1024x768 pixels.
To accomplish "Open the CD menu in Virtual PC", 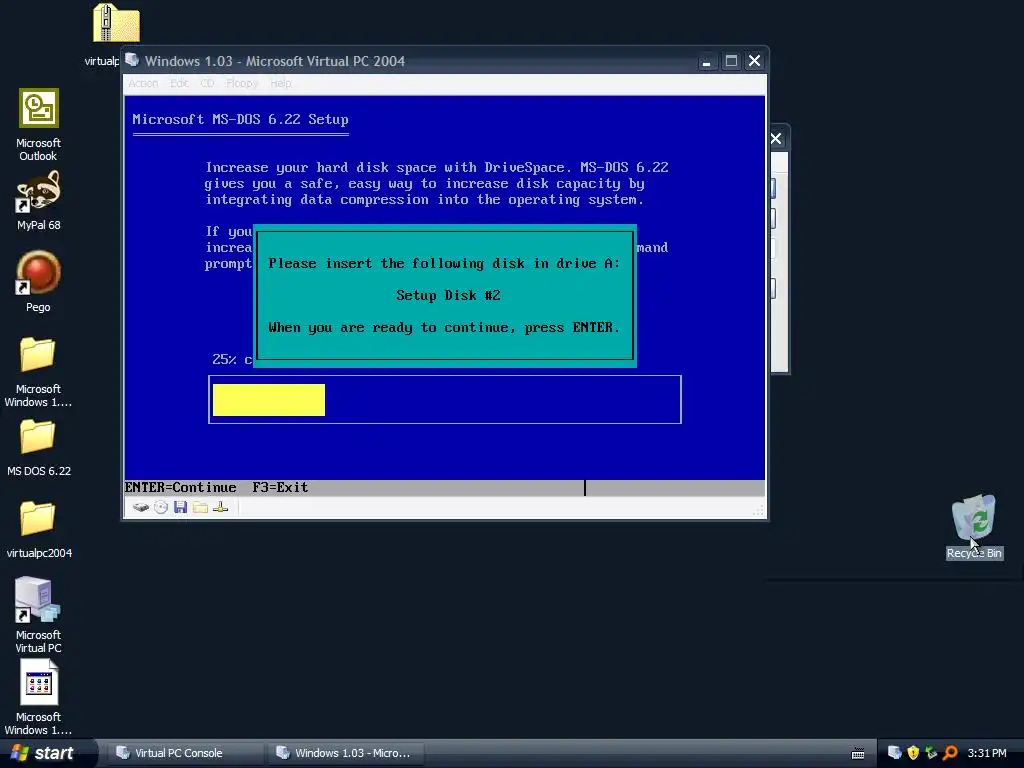I will click(207, 84).
